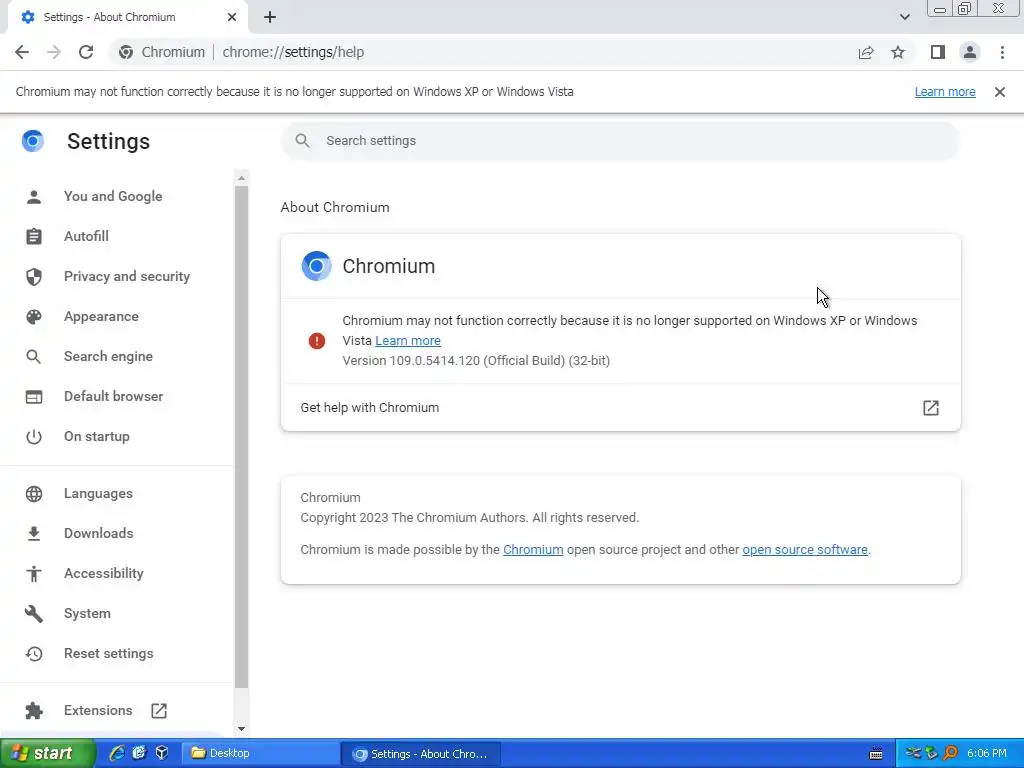Screen dimensions: 1024x768
Task: Click the Languages globe icon
Action: (34, 494)
